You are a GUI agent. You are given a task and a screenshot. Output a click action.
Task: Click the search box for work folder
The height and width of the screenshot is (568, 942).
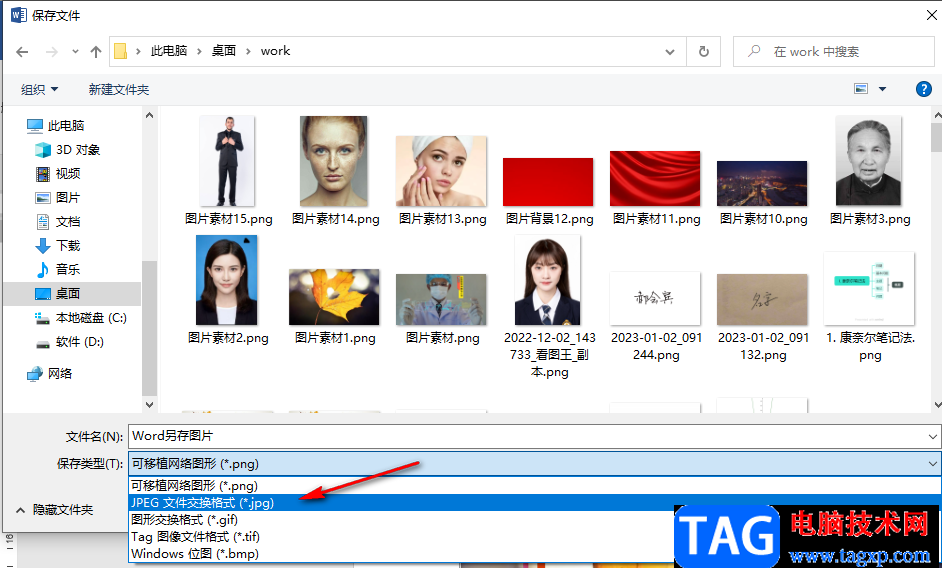point(833,52)
